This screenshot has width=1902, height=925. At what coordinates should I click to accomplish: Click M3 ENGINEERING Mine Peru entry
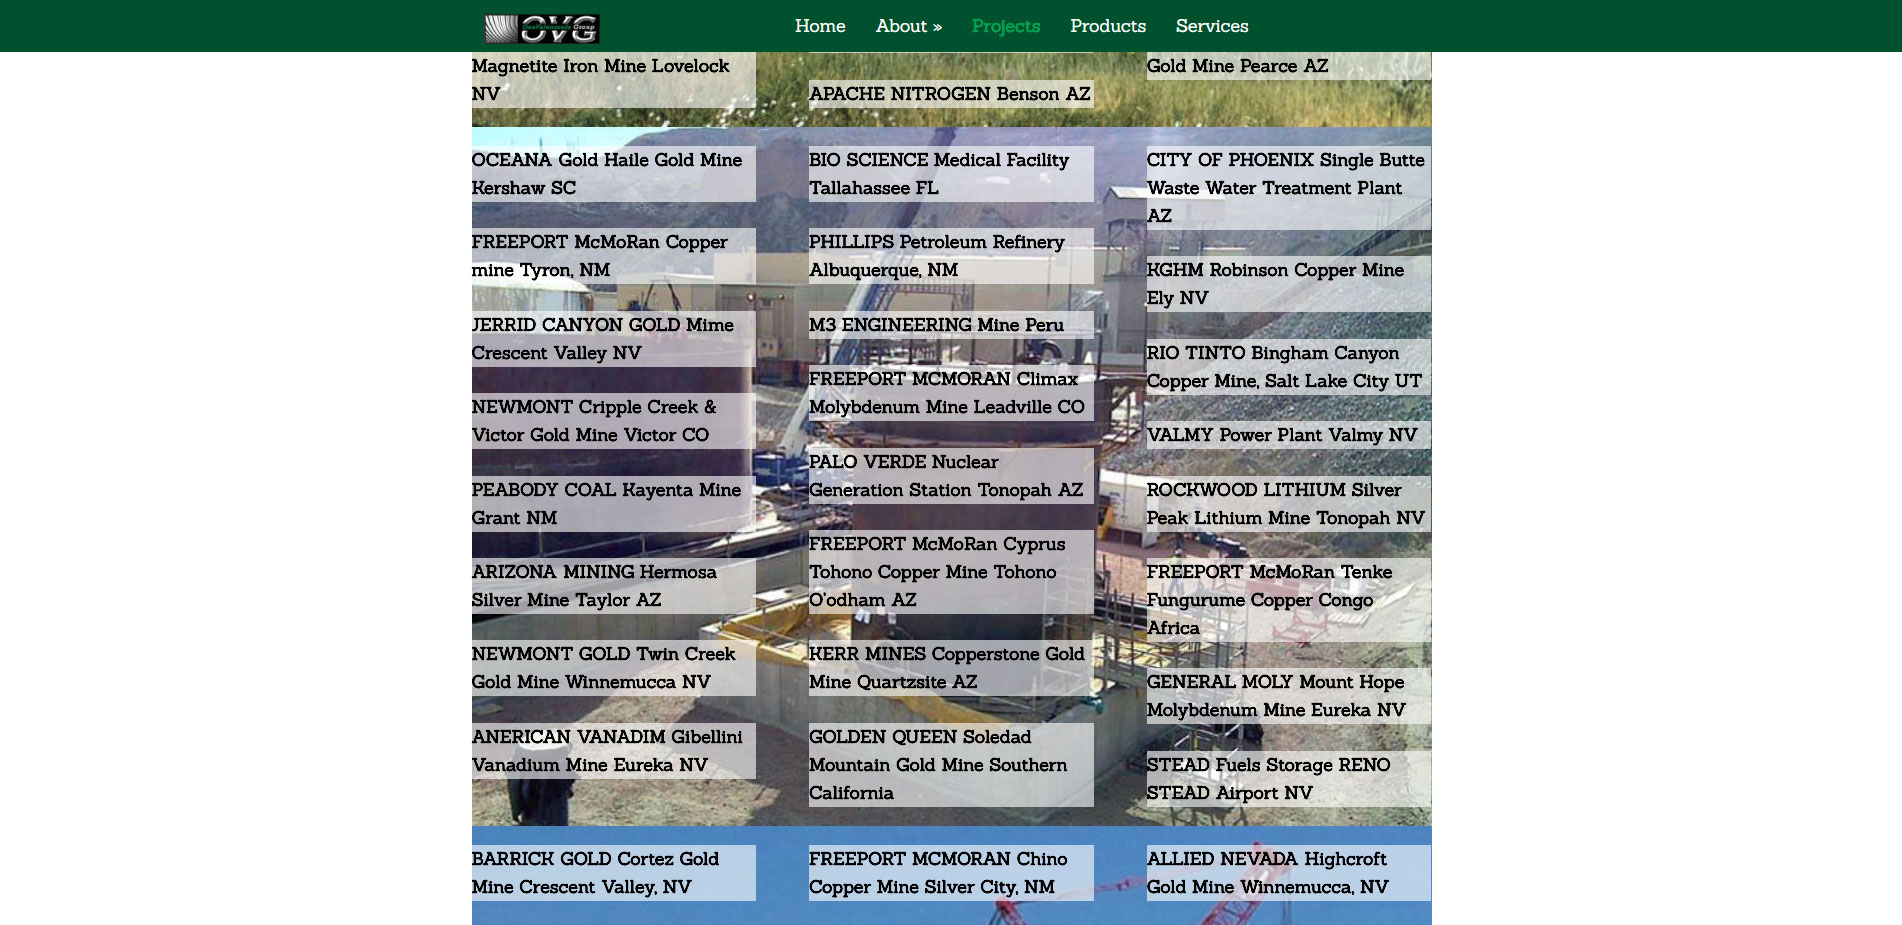click(x=951, y=325)
